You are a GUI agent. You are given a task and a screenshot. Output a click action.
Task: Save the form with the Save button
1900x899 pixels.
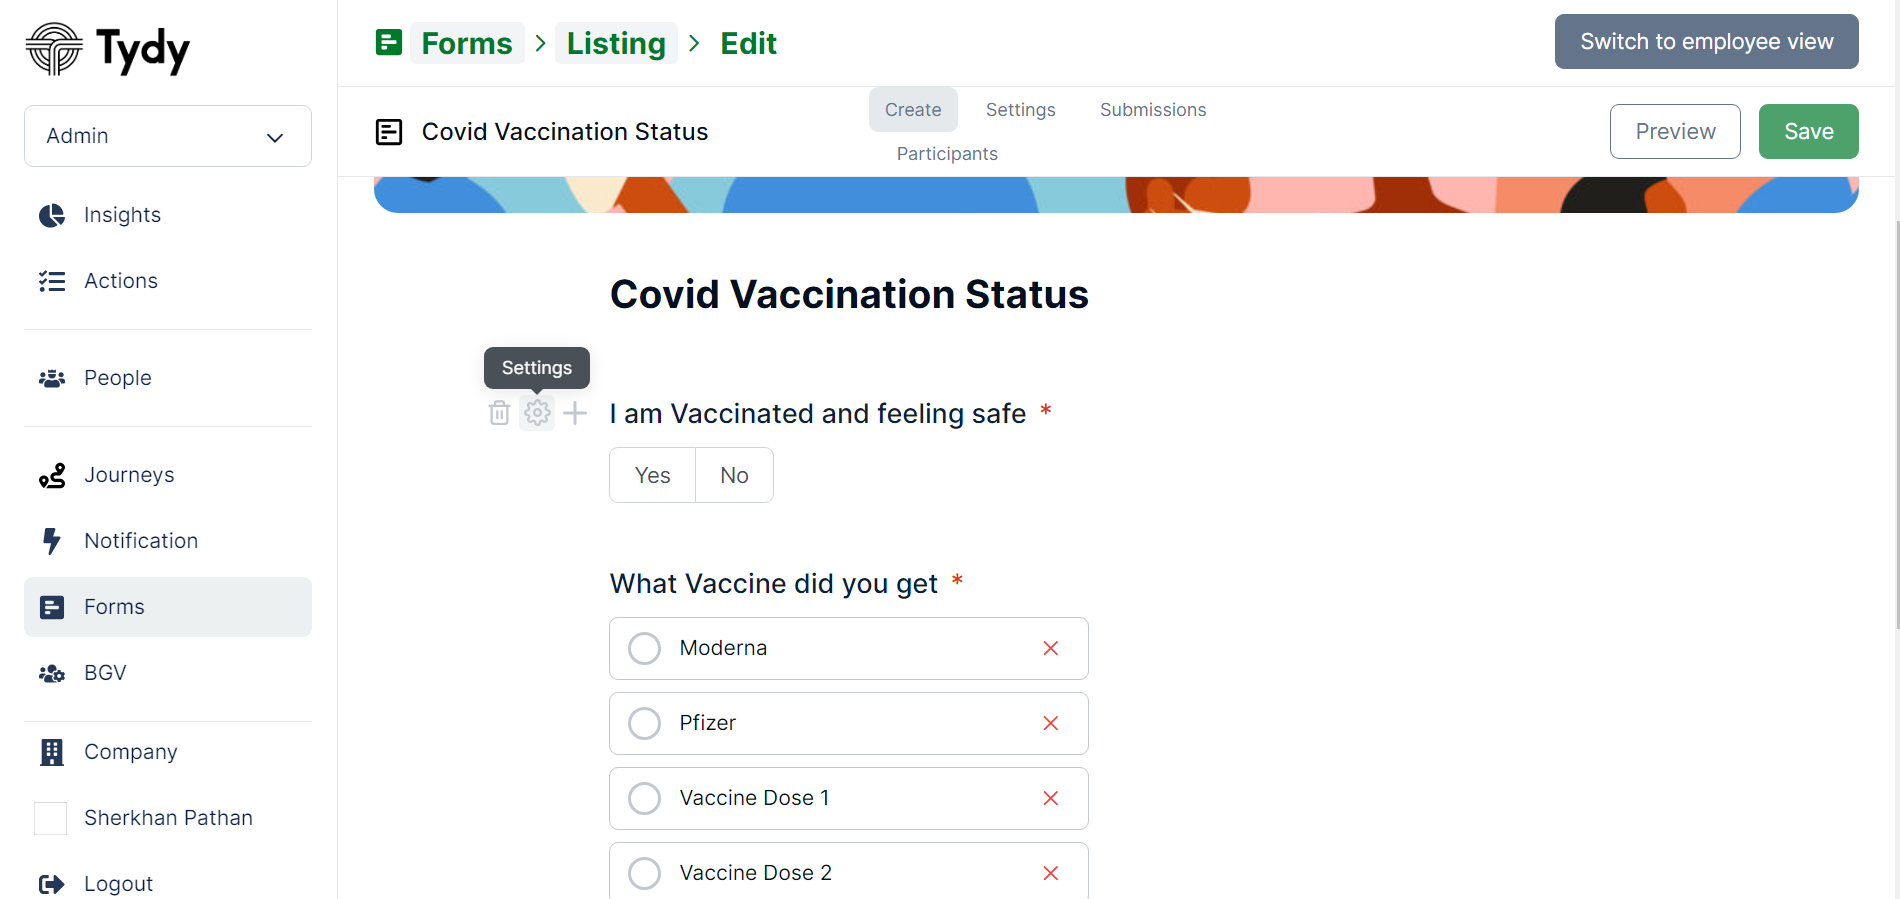click(x=1808, y=131)
